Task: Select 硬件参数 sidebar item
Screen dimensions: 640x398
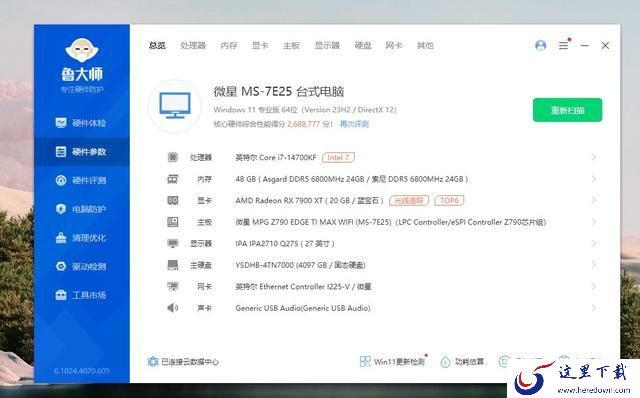Action: (82, 152)
